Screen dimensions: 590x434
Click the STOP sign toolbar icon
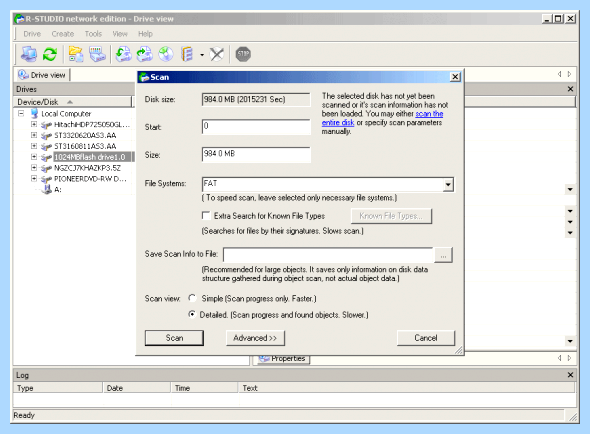pyautogui.click(x=243, y=54)
